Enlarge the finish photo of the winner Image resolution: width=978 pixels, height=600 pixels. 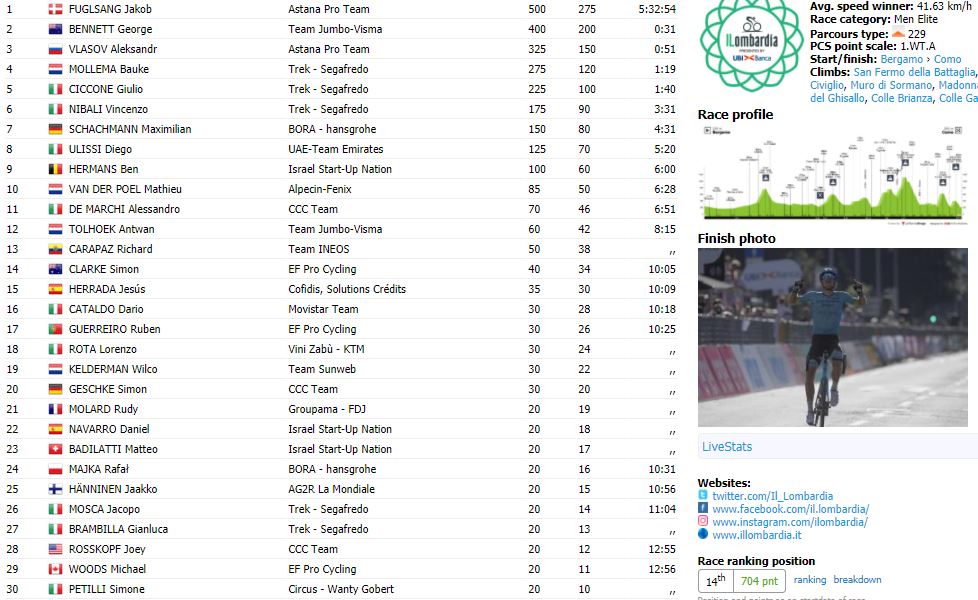[x=833, y=337]
